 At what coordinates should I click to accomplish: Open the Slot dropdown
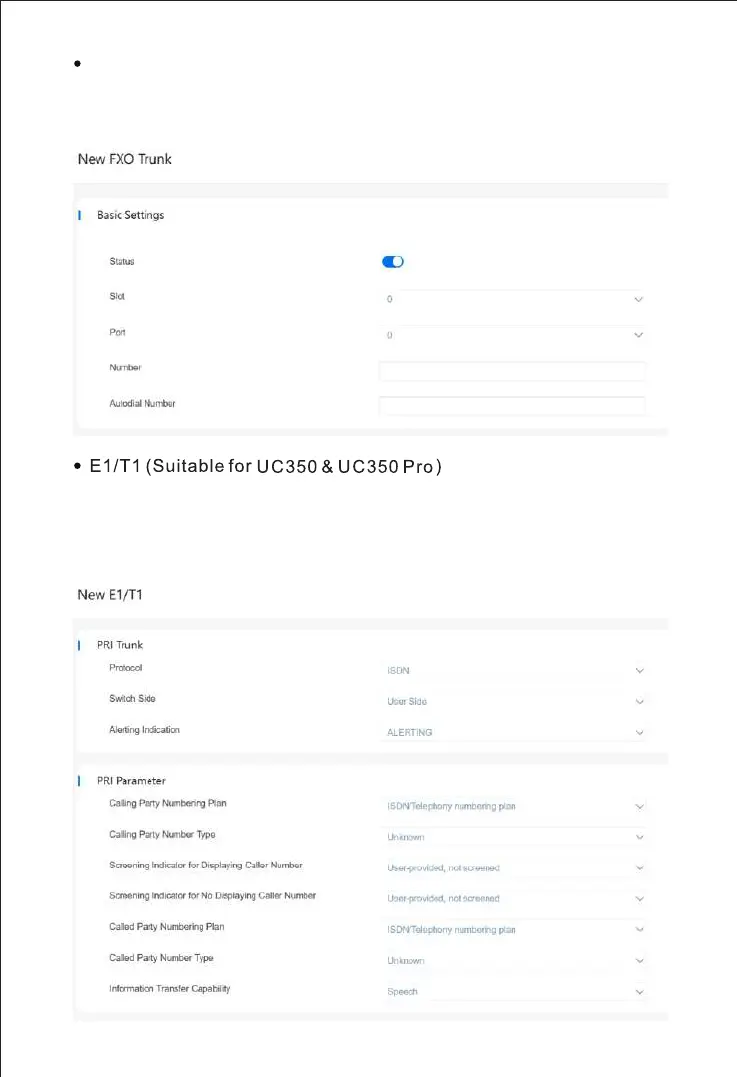(511, 299)
